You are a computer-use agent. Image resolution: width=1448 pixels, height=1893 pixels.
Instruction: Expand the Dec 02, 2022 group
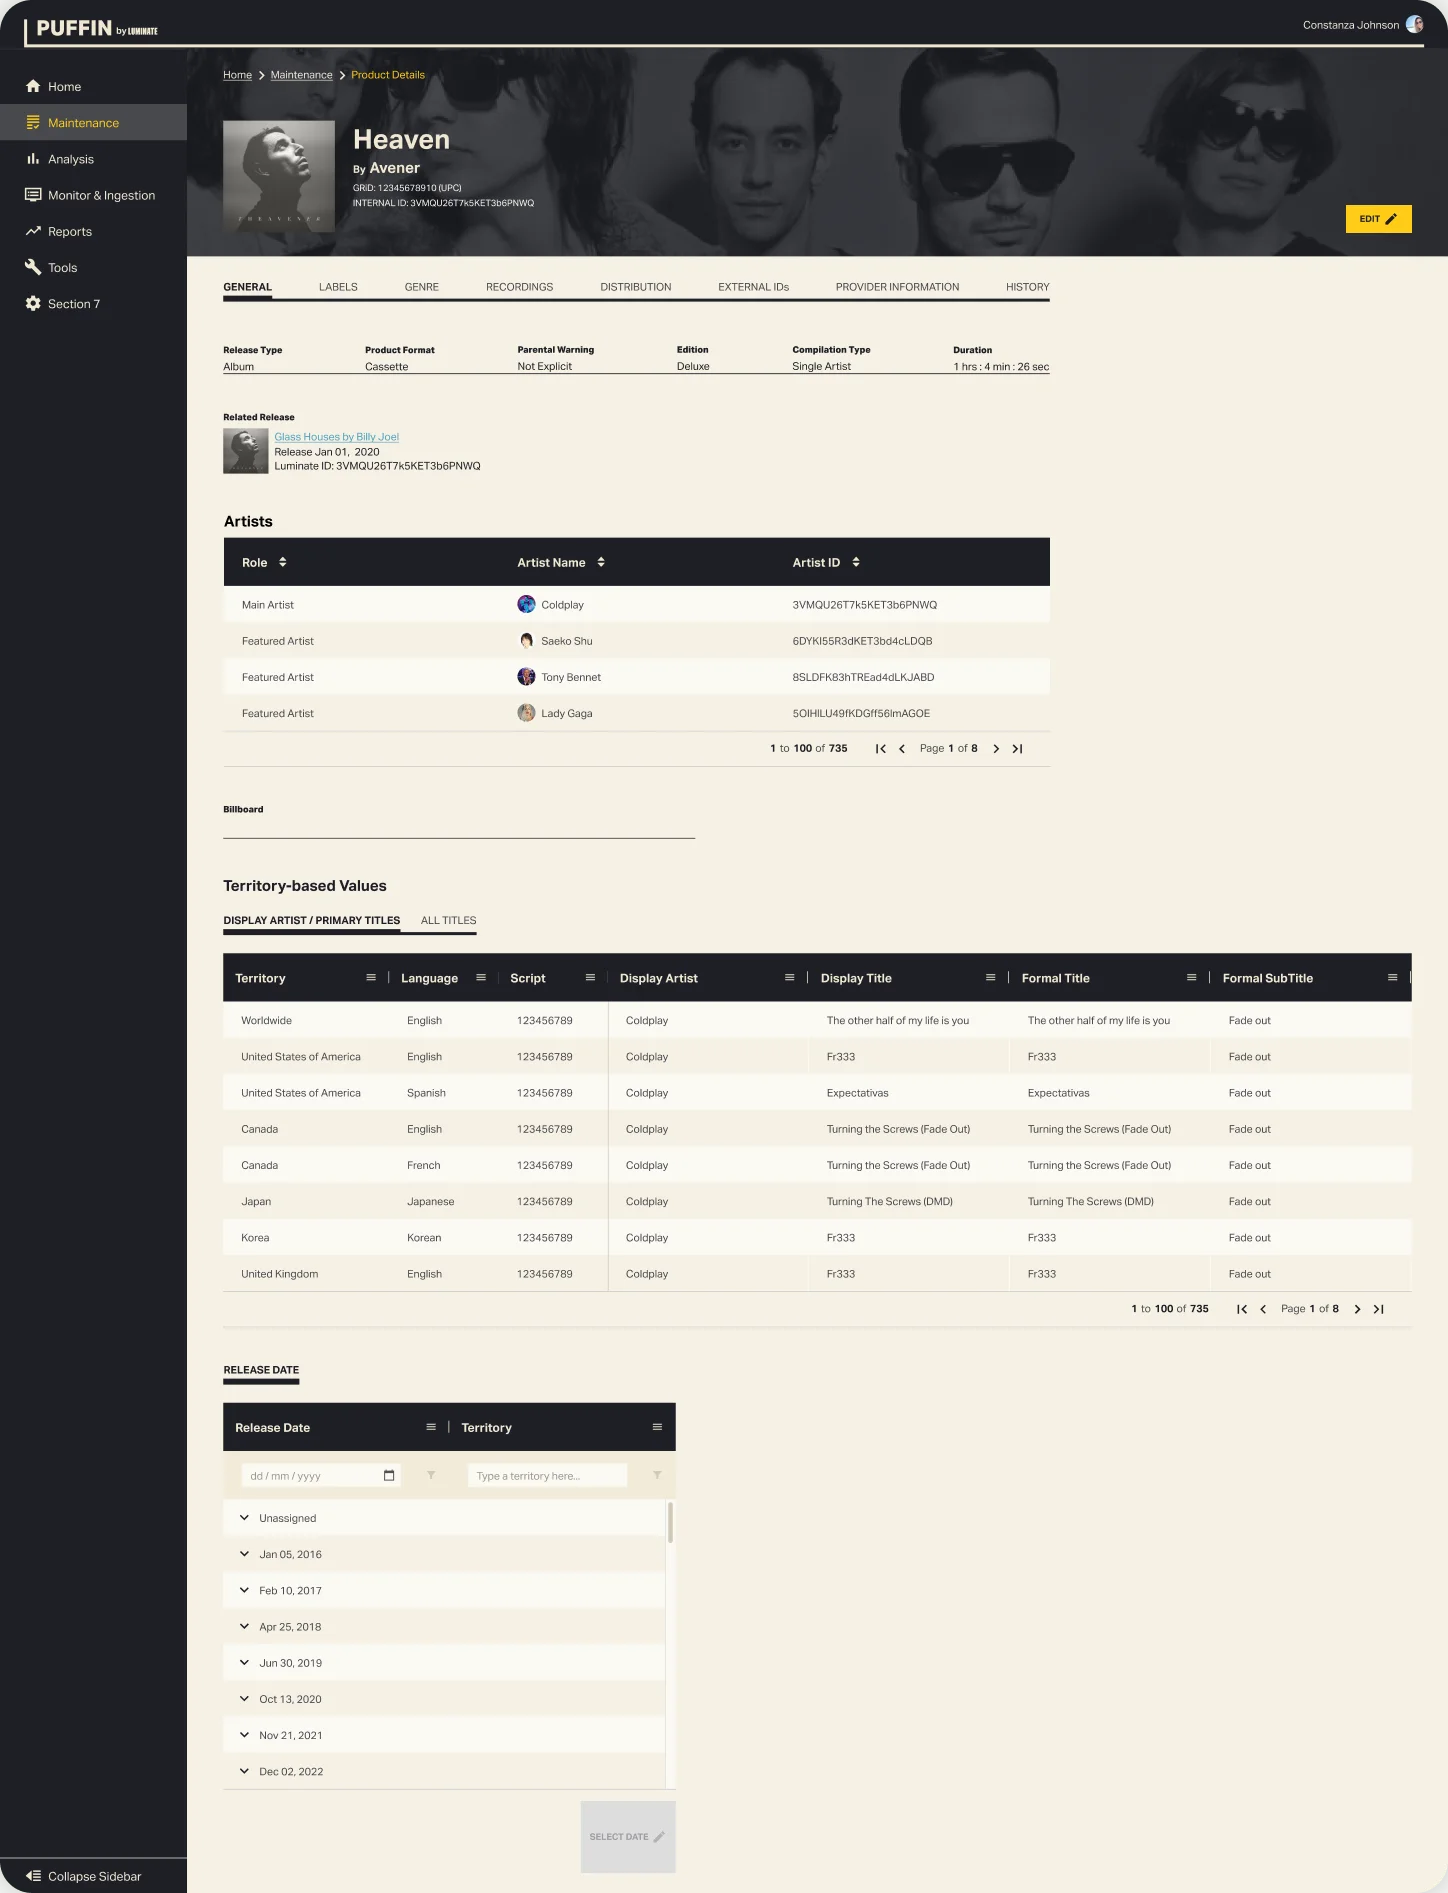[x=244, y=1771]
